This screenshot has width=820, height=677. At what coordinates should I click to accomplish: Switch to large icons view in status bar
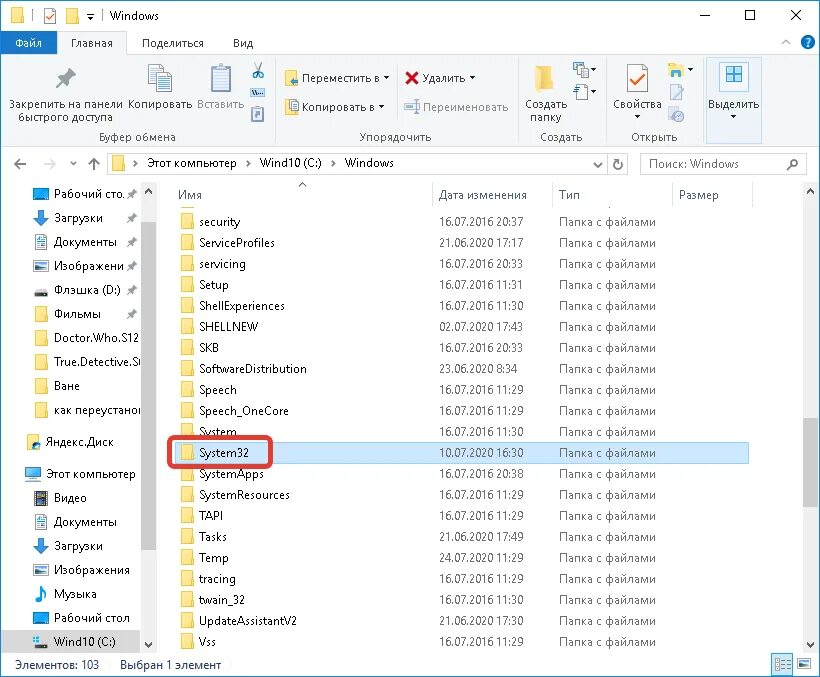804,664
